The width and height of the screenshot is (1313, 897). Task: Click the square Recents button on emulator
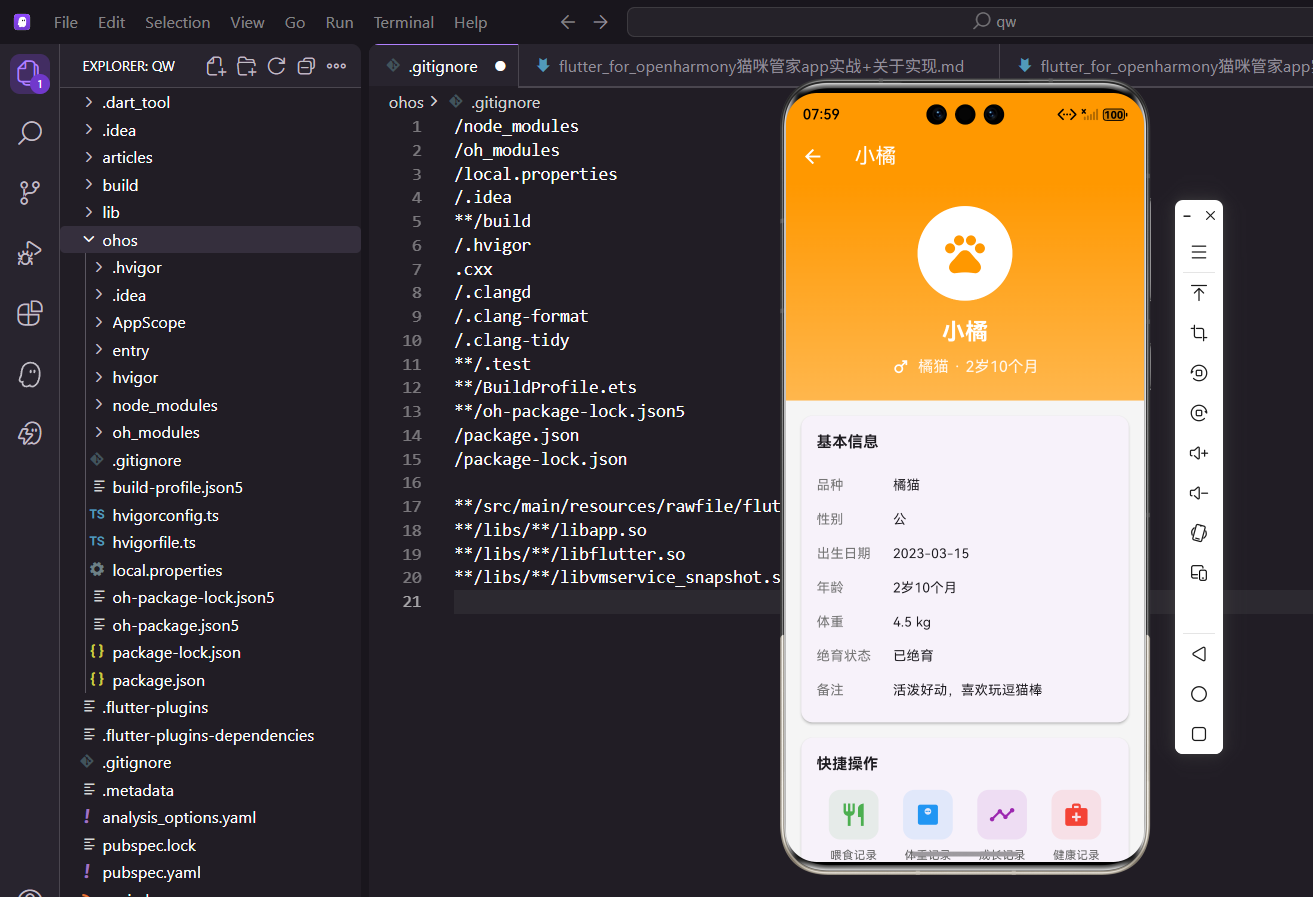[1199, 734]
